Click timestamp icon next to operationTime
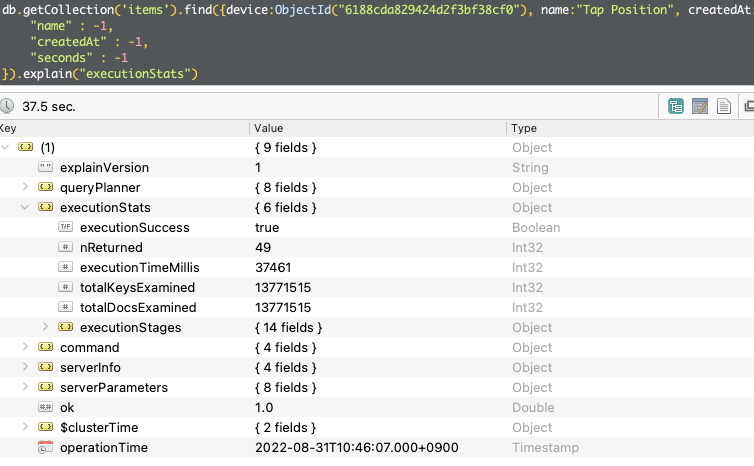This screenshot has width=754, height=466. 45,447
